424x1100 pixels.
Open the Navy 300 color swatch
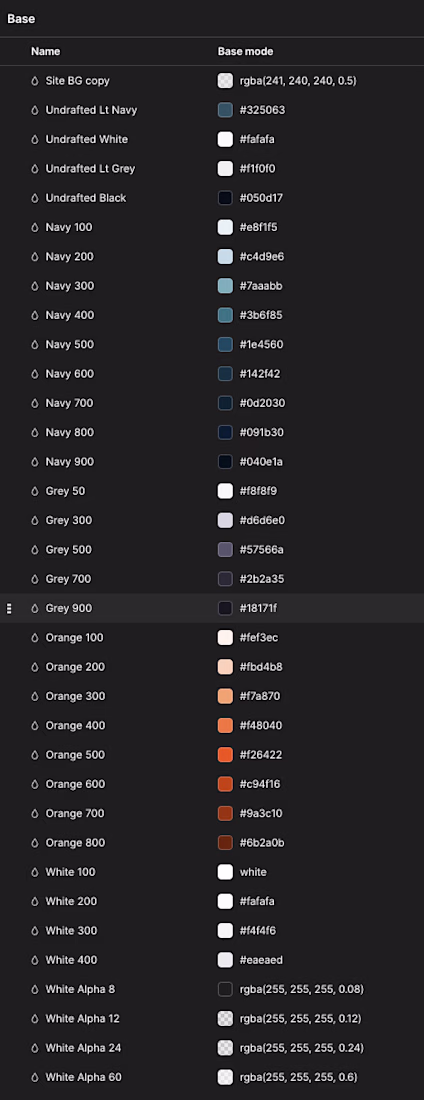[x=225, y=286]
